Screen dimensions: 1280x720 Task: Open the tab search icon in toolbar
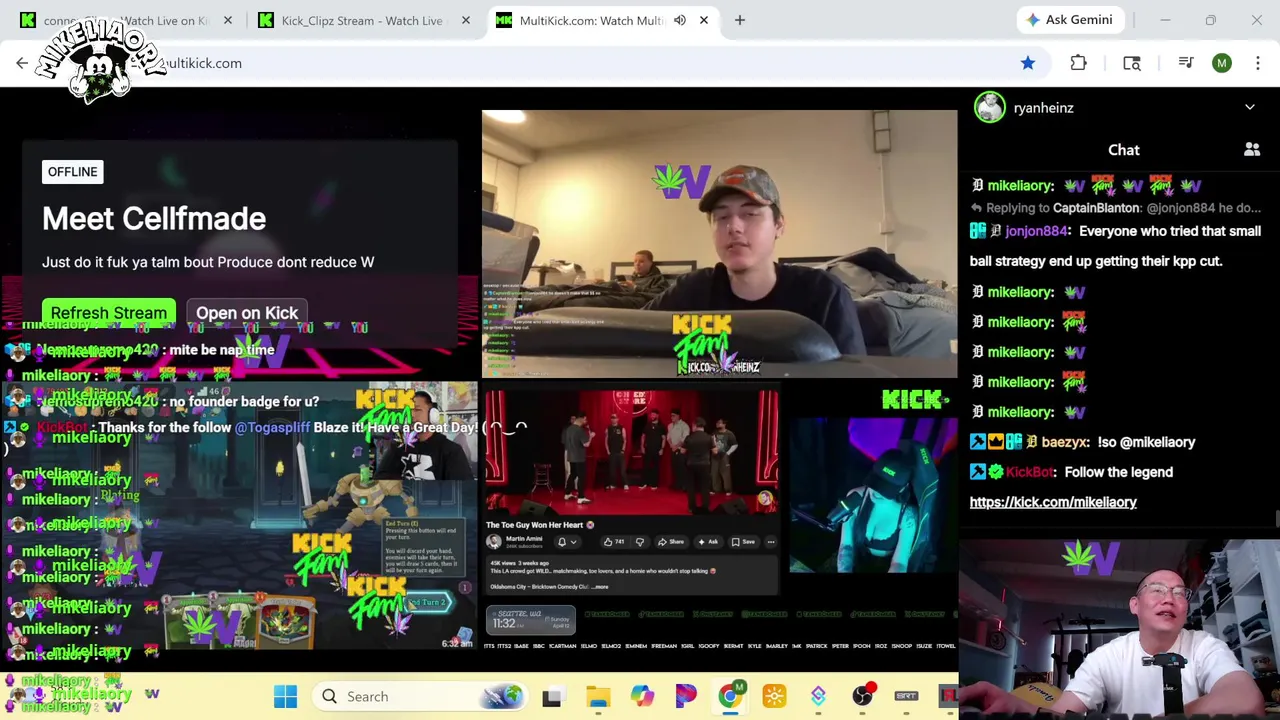click(x=1132, y=63)
